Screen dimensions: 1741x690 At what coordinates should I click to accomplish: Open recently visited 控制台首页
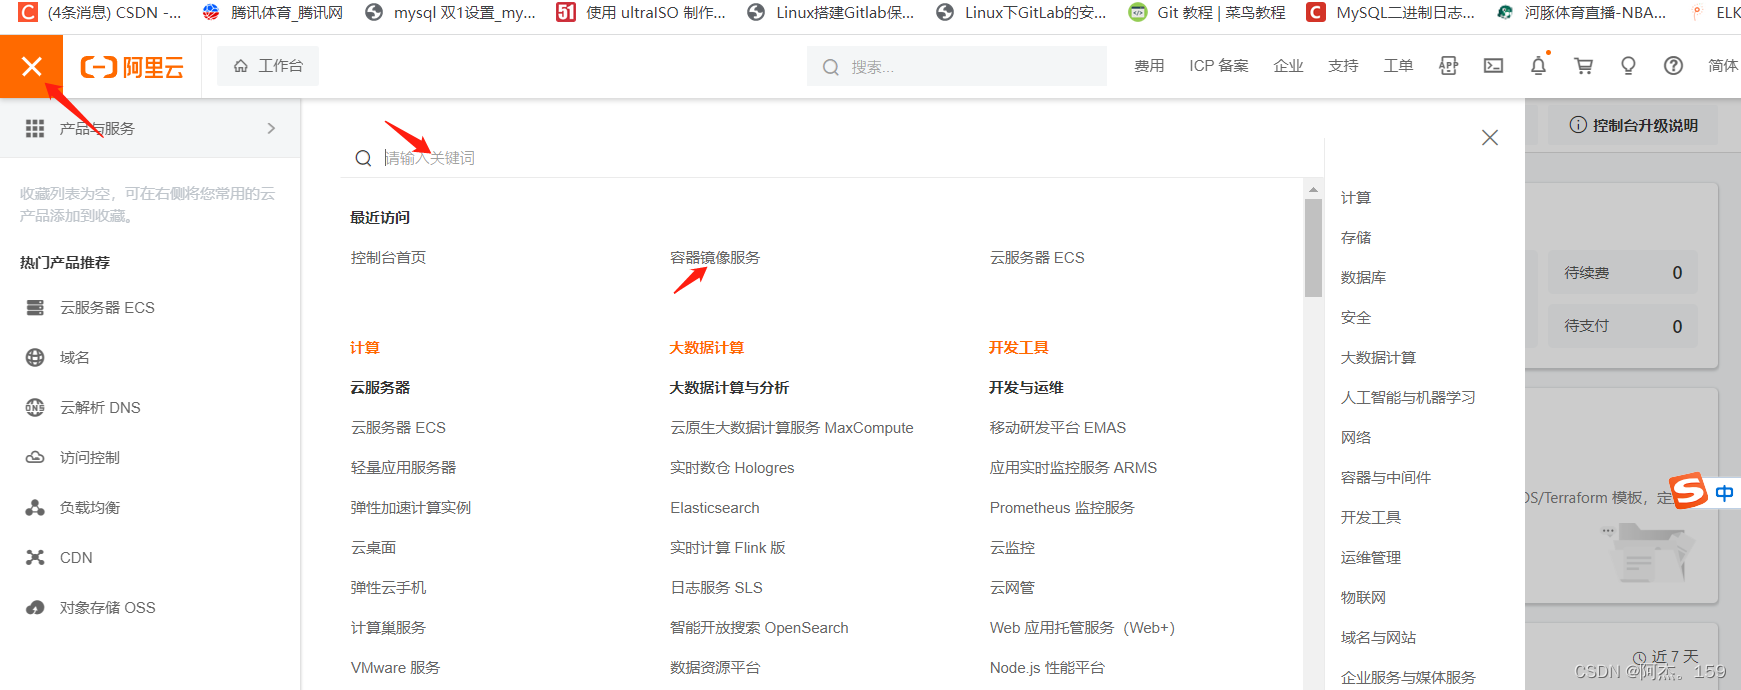[388, 257]
